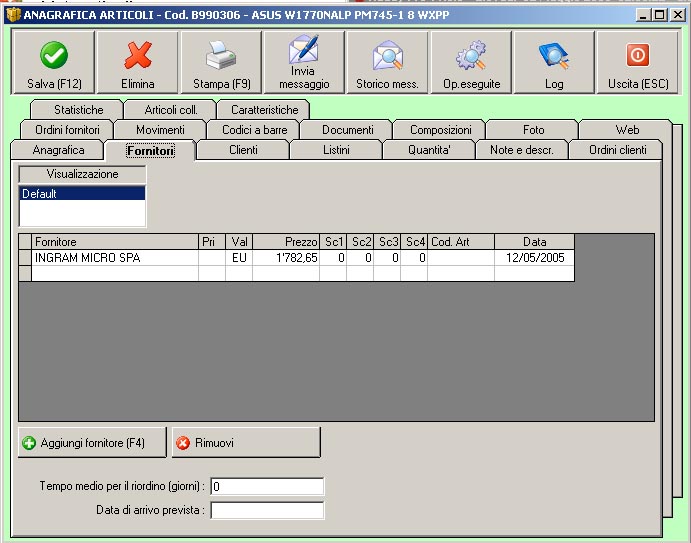This screenshot has width=691, height=543.
Task: Click the red Rimuovi button
Action: tap(246, 442)
